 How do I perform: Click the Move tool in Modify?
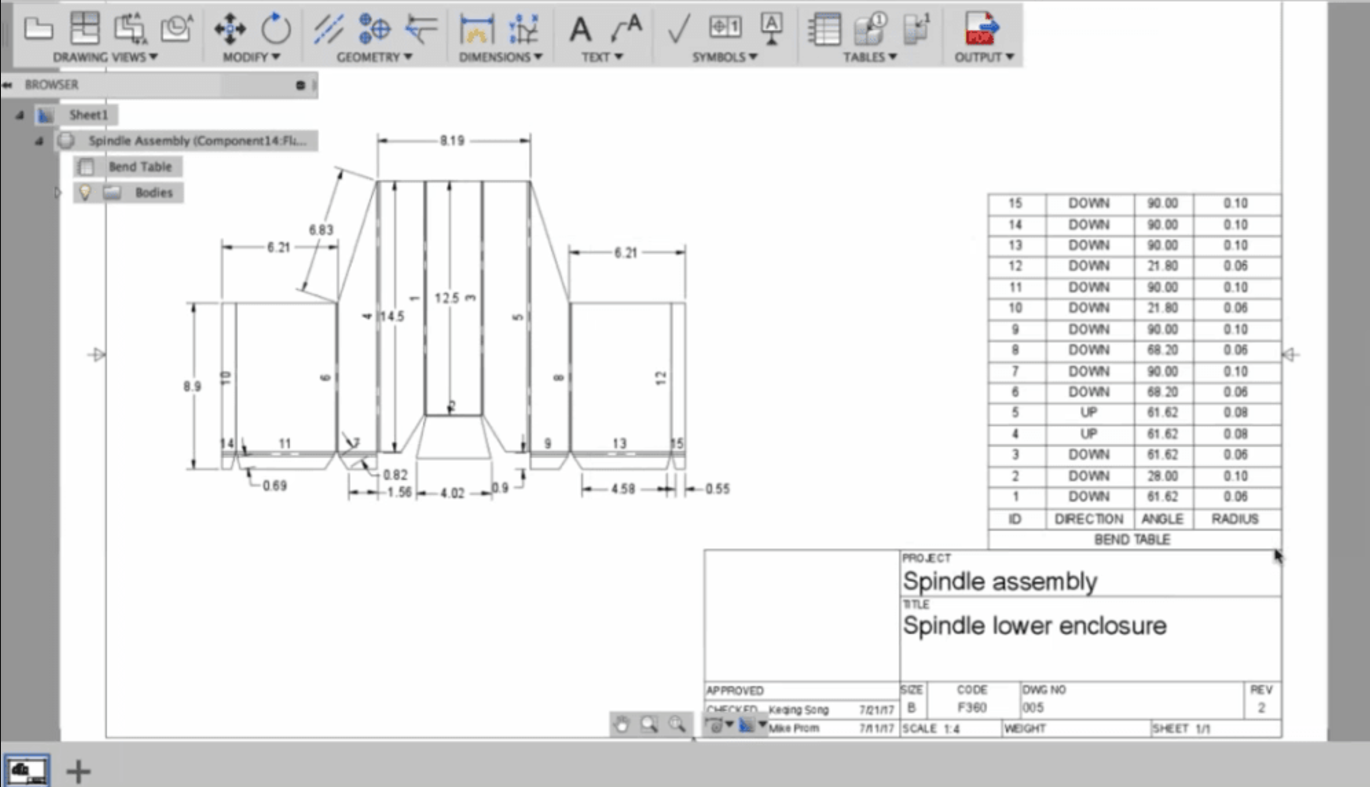coord(230,28)
